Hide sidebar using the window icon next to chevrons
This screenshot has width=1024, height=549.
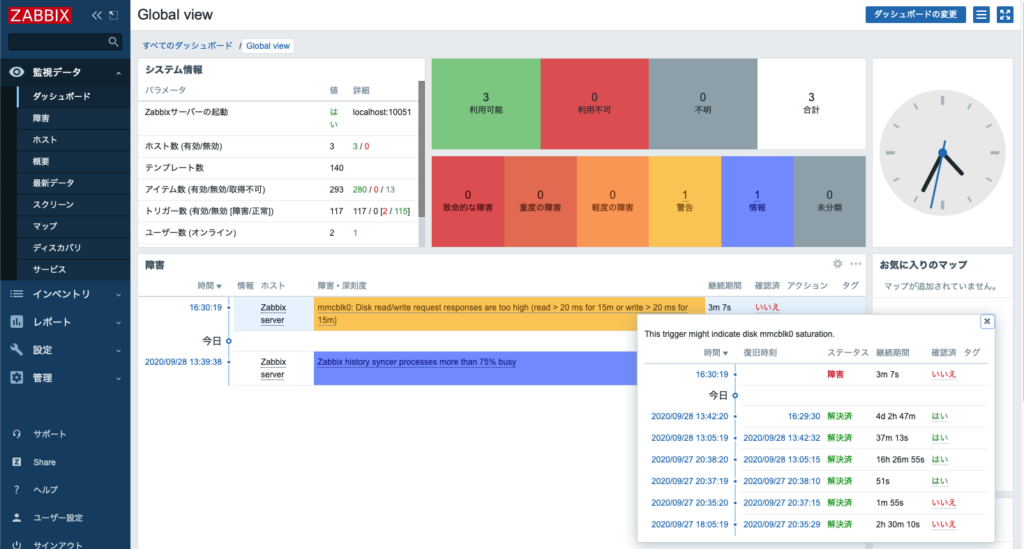tap(114, 15)
